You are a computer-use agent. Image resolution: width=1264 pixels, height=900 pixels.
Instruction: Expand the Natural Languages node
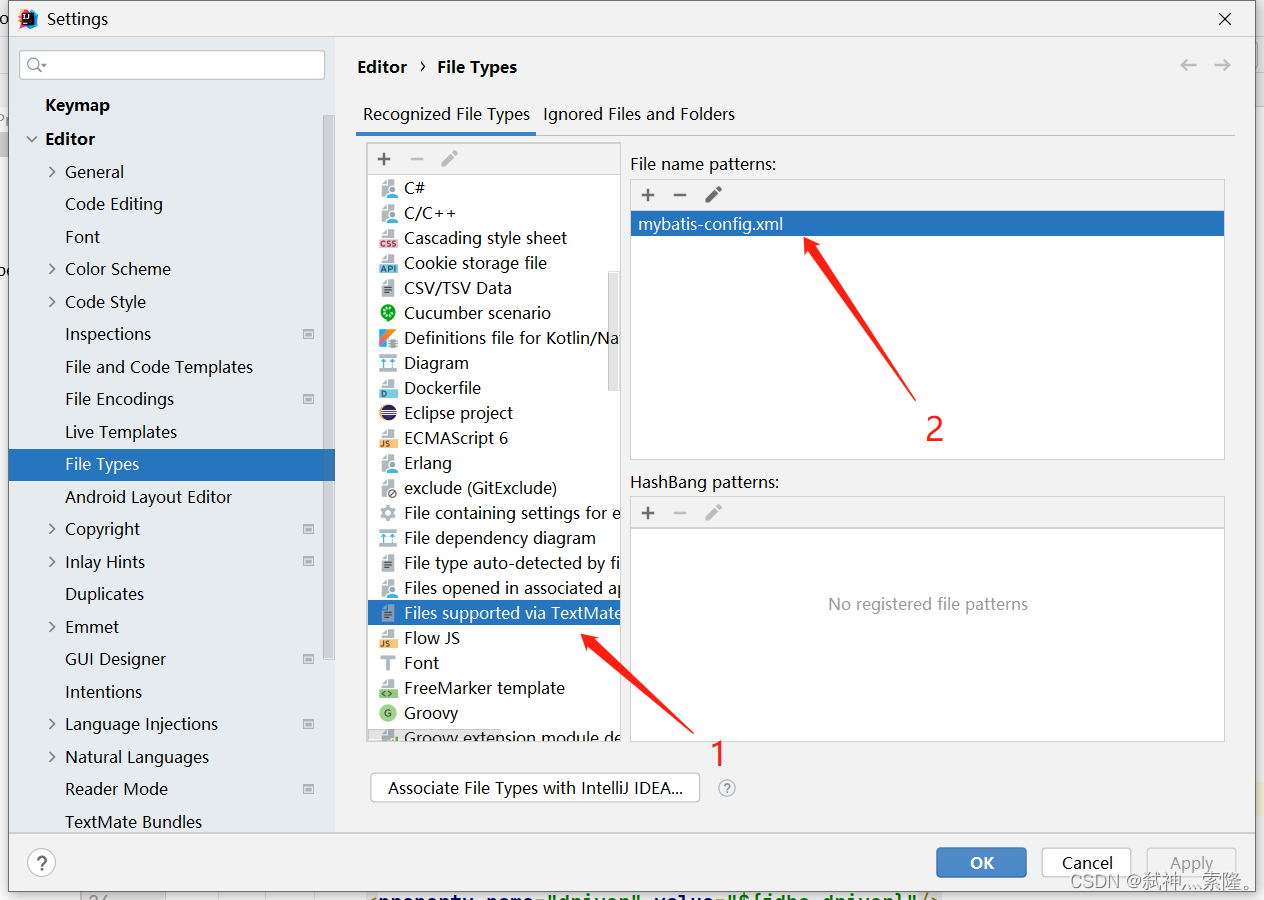[x=52, y=757]
